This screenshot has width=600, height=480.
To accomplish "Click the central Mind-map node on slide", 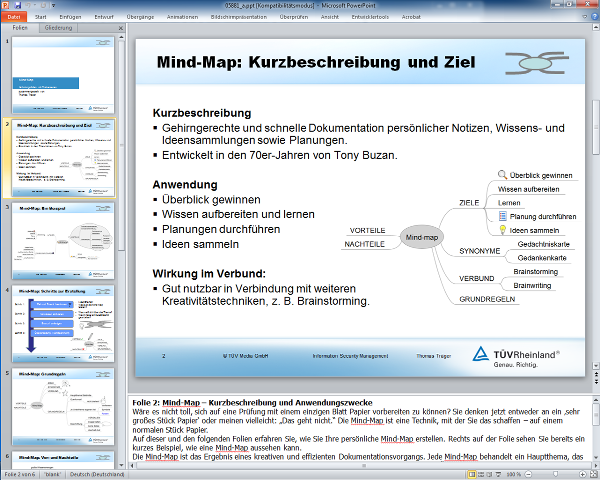I will [422, 237].
